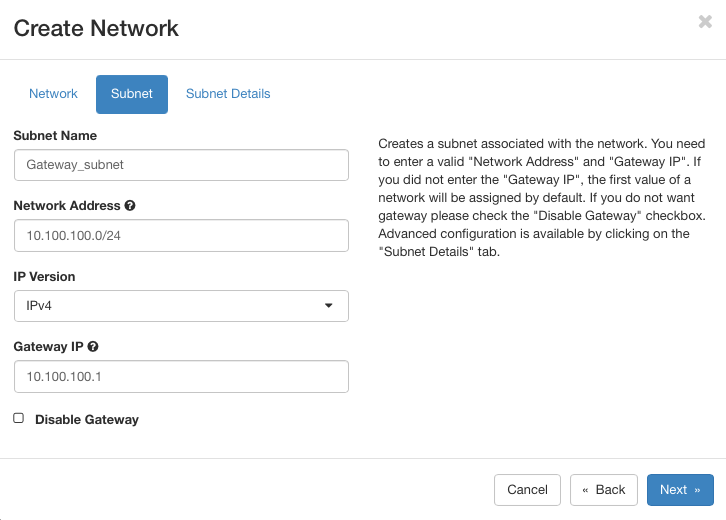Open the IP Version dropdown showing IPv4
The height and width of the screenshot is (520, 726).
coord(181,306)
